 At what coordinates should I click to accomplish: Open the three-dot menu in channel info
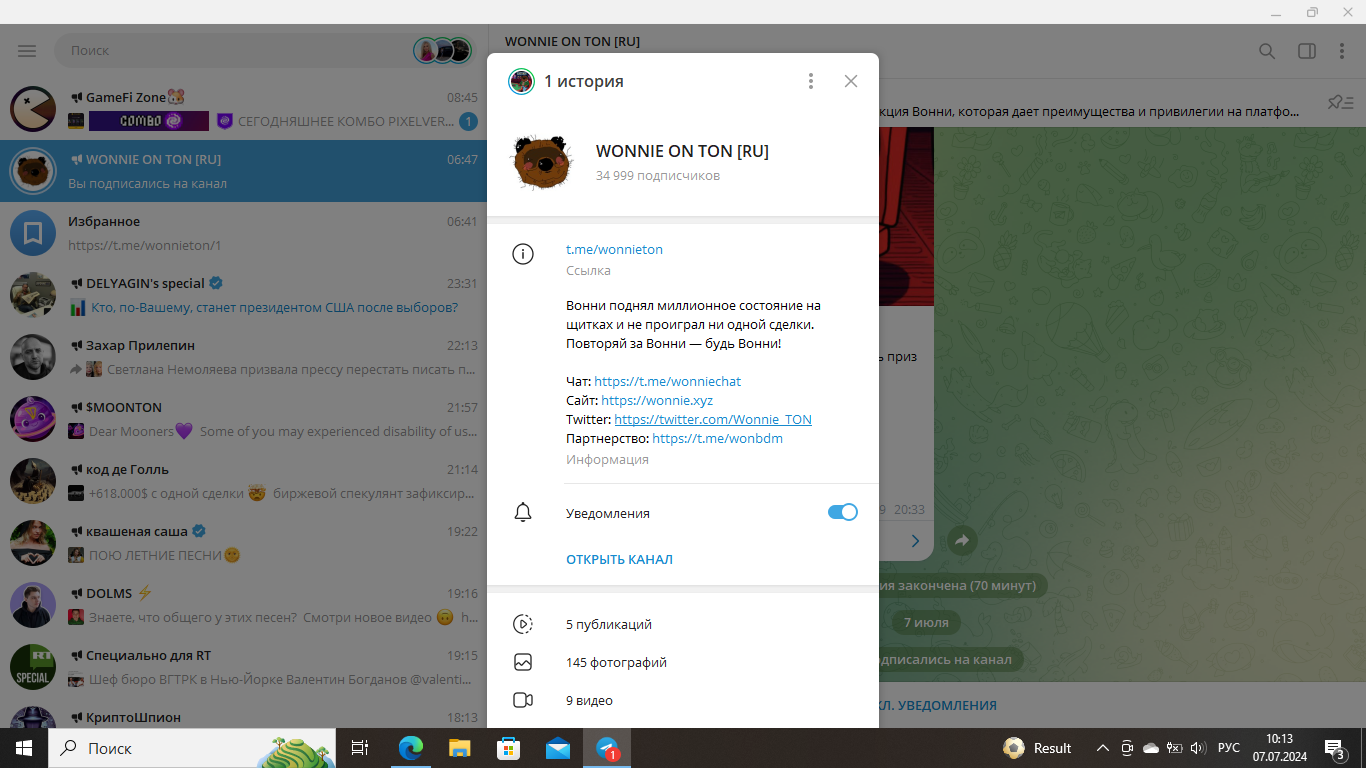coord(811,81)
